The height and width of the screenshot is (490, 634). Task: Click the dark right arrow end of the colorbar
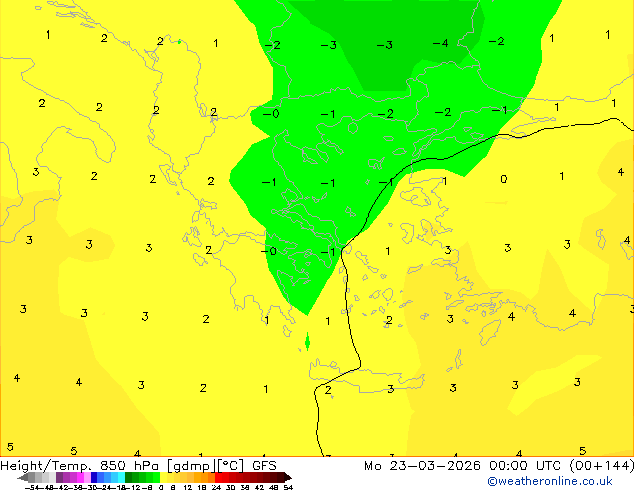coord(288,477)
